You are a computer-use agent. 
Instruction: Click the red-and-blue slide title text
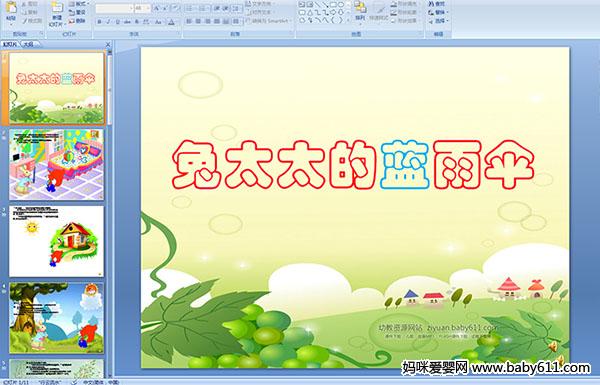[x=353, y=165]
